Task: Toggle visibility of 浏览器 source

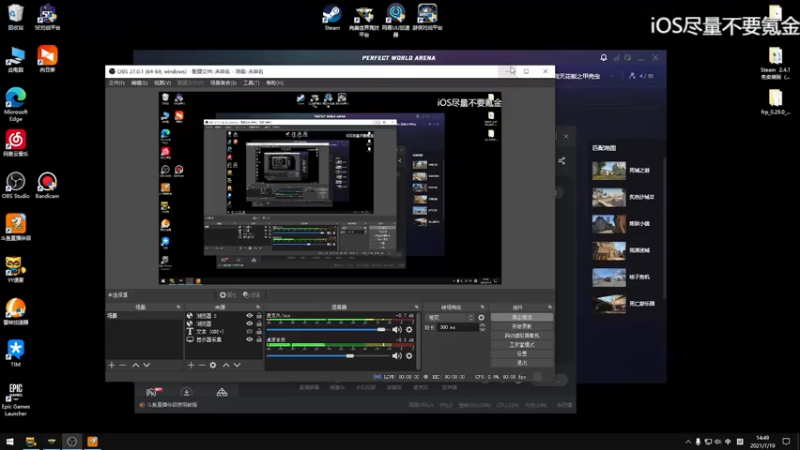Action: click(x=249, y=323)
